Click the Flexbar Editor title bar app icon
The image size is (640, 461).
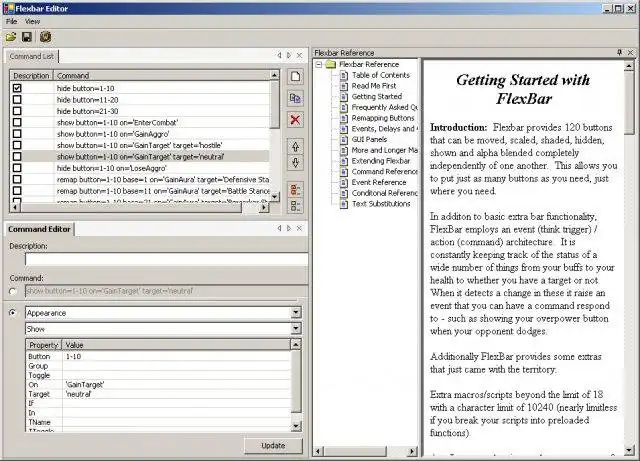coord(8,8)
